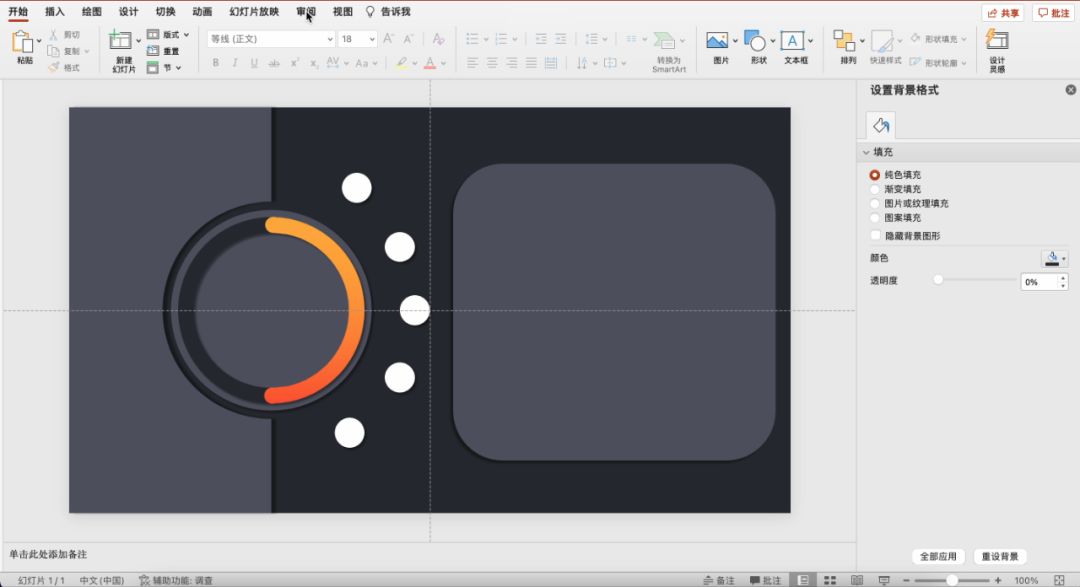Click the Paste (粘贴) clipboard icon
The height and width of the screenshot is (587, 1080).
[x=23, y=42]
